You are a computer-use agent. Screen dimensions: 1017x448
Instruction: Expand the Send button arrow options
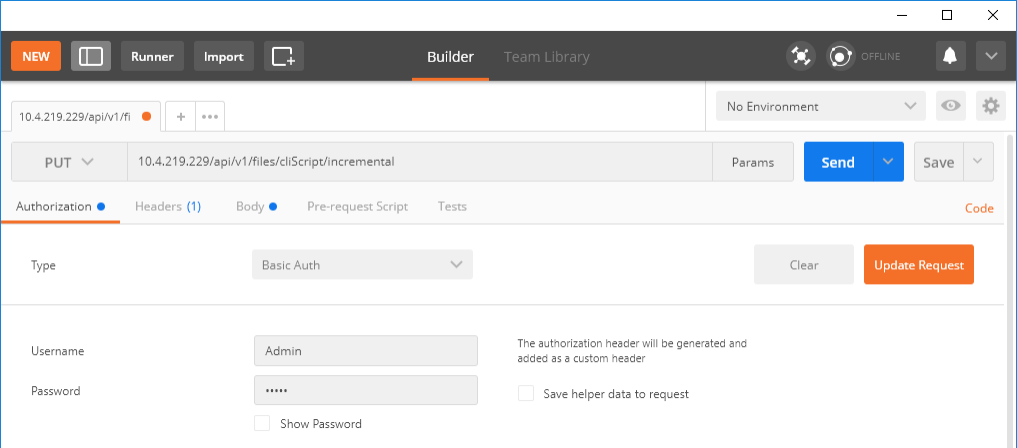[x=887, y=162]
